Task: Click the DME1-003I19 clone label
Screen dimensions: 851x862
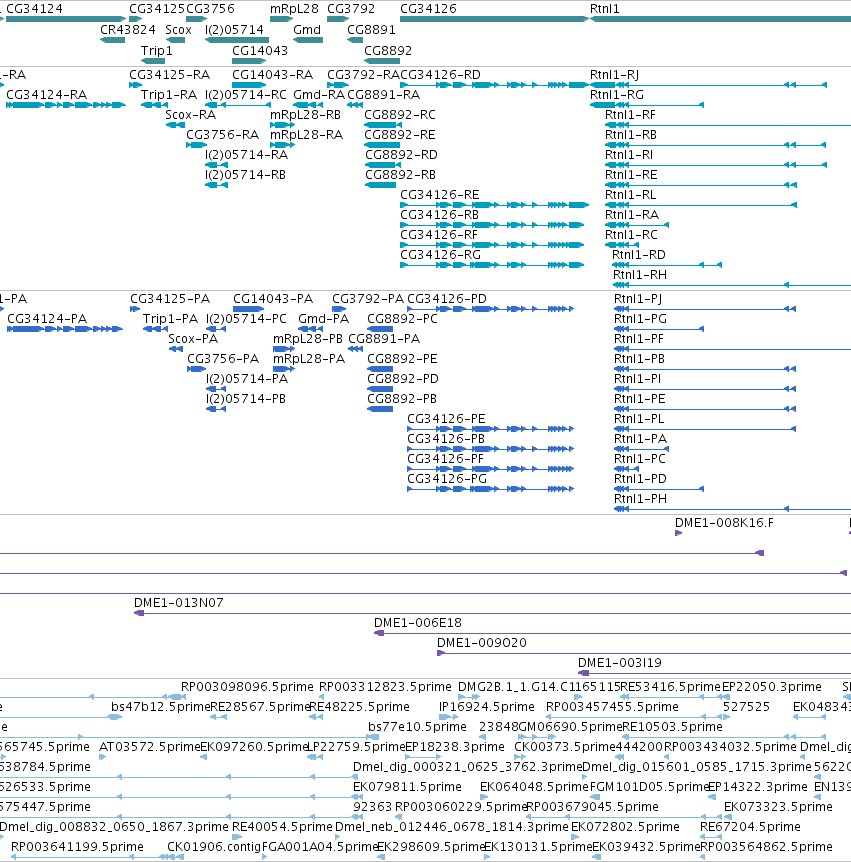Action: [x=620, y=662]
